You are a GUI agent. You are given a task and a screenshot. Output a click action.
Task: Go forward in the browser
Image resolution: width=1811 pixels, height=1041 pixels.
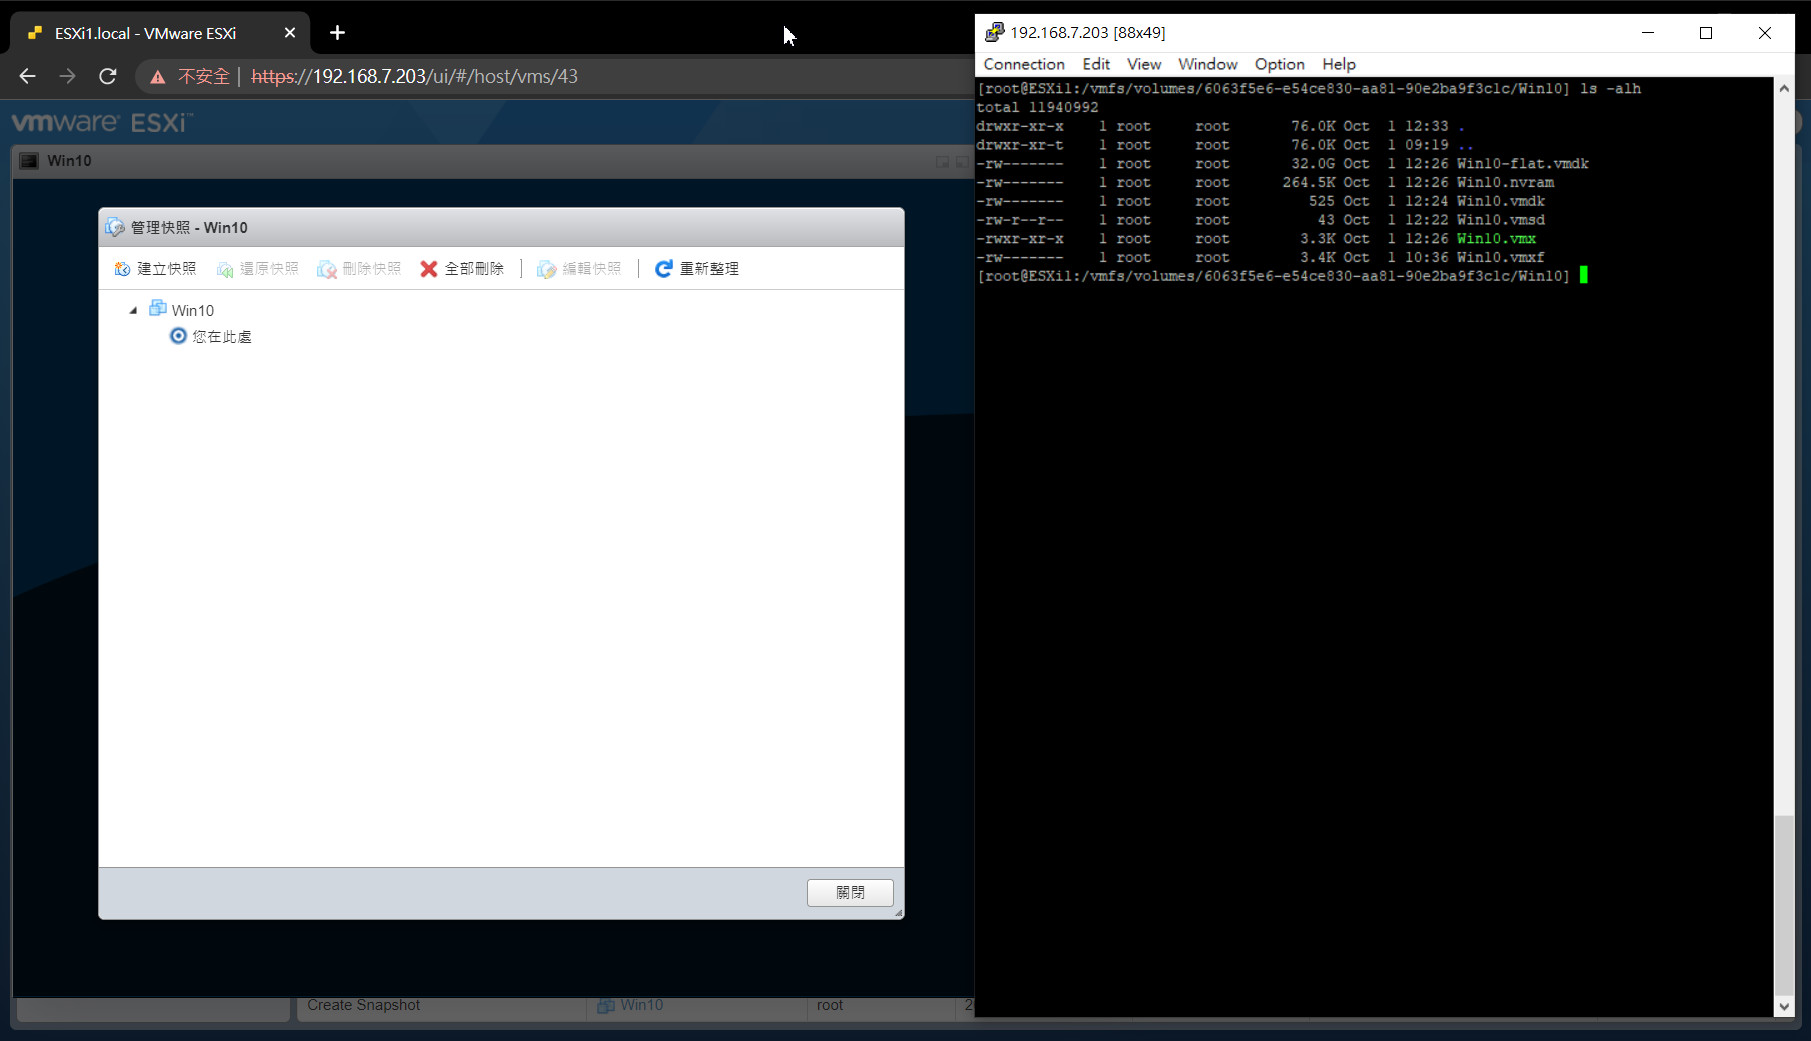67,76
